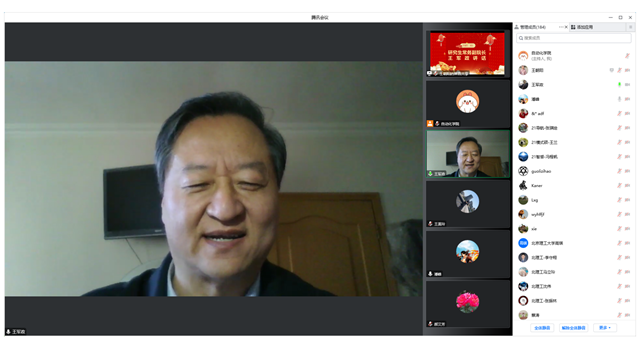Click camera icon beside wyMfjf
This screenshot has height=360, width=640.
627,214
